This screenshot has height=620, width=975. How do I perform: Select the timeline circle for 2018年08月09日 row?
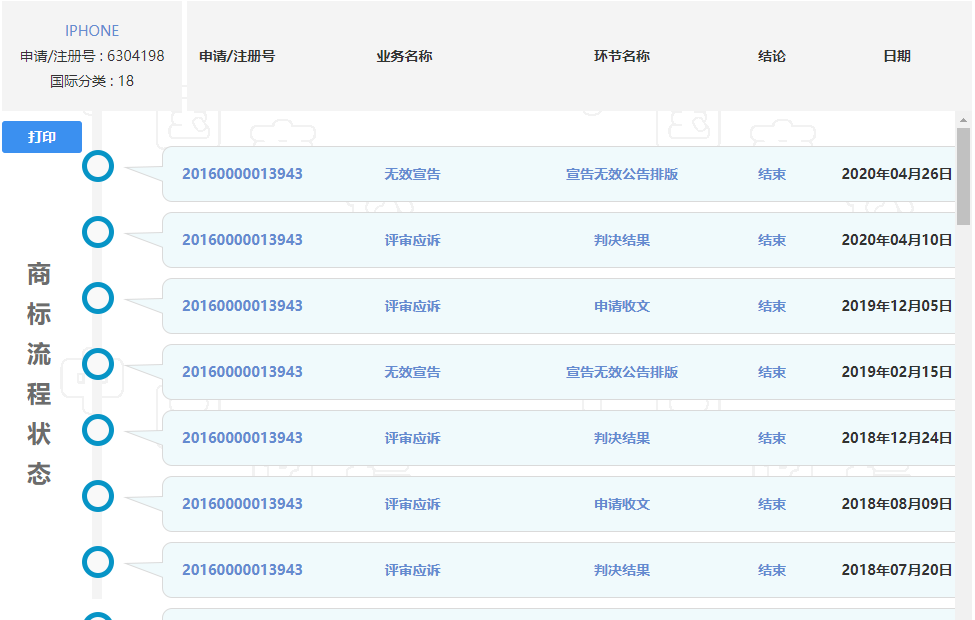98,496
